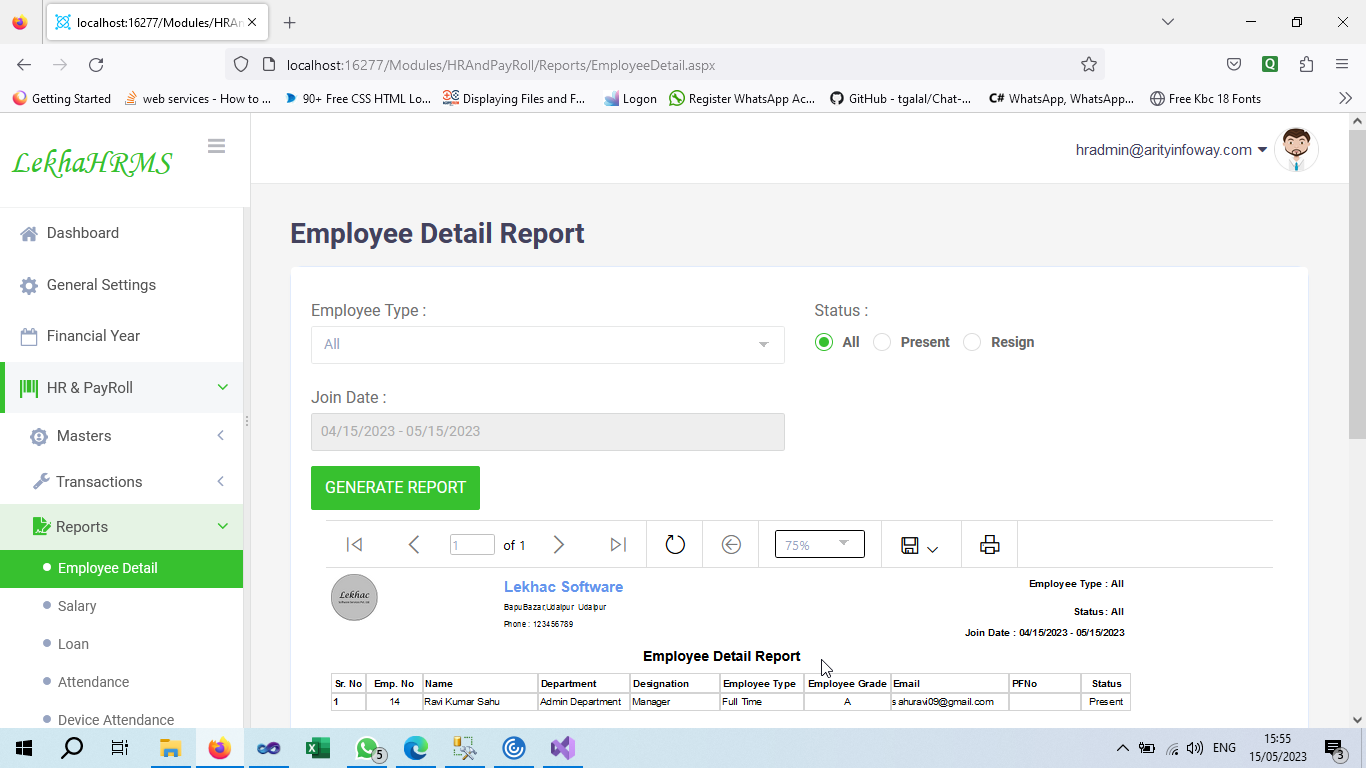Select the Resign status radio button
The image size is (1366, 768).
tap(972, 342)
